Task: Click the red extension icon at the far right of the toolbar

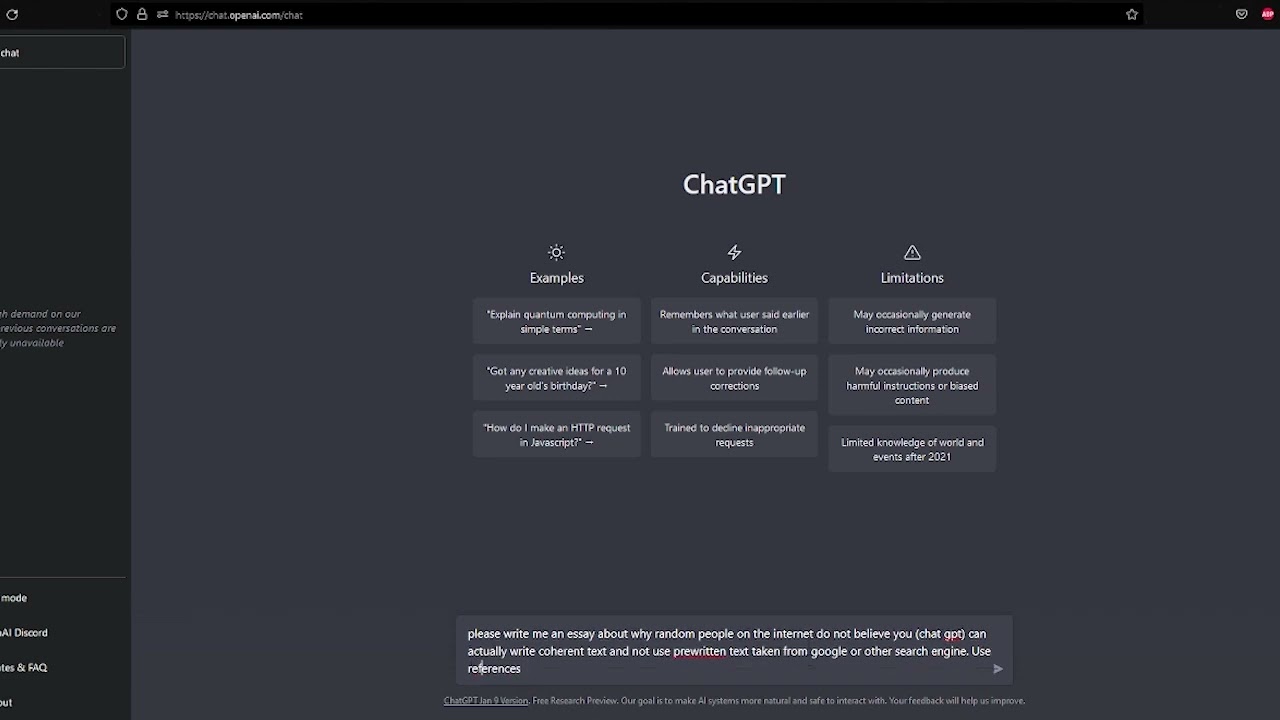Action: click(1268, 15)
